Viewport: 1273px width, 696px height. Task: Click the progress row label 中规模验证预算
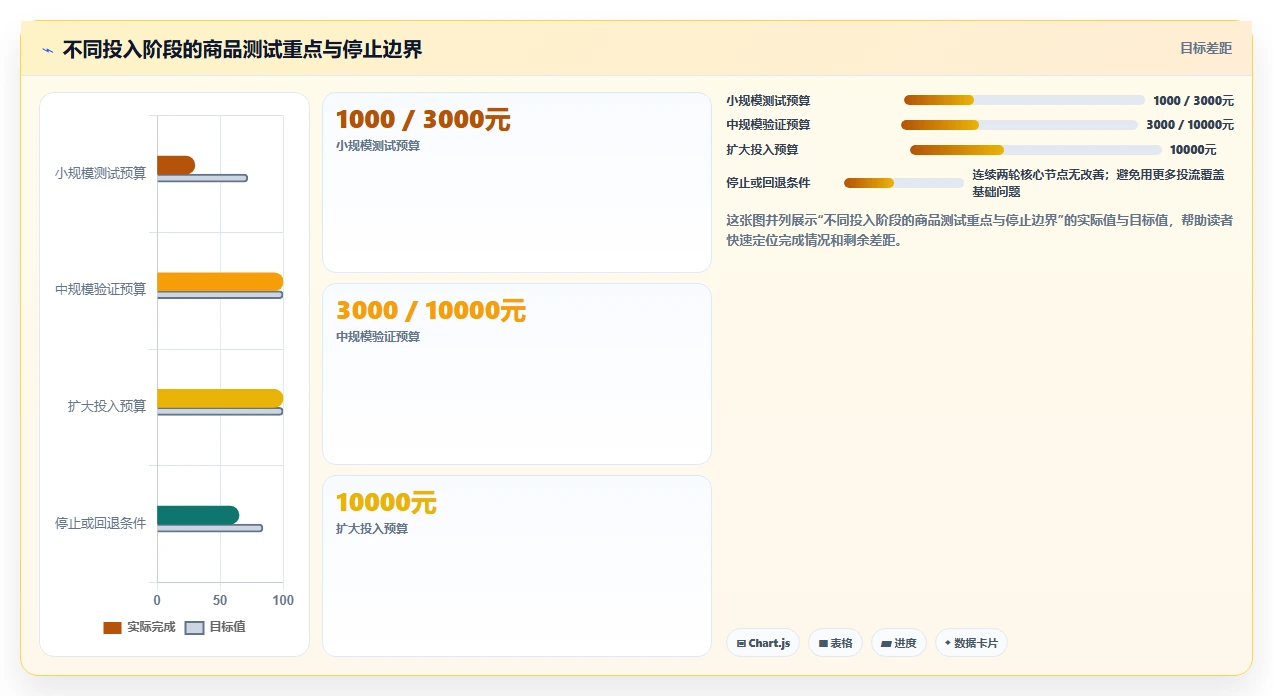click(768, 125)
